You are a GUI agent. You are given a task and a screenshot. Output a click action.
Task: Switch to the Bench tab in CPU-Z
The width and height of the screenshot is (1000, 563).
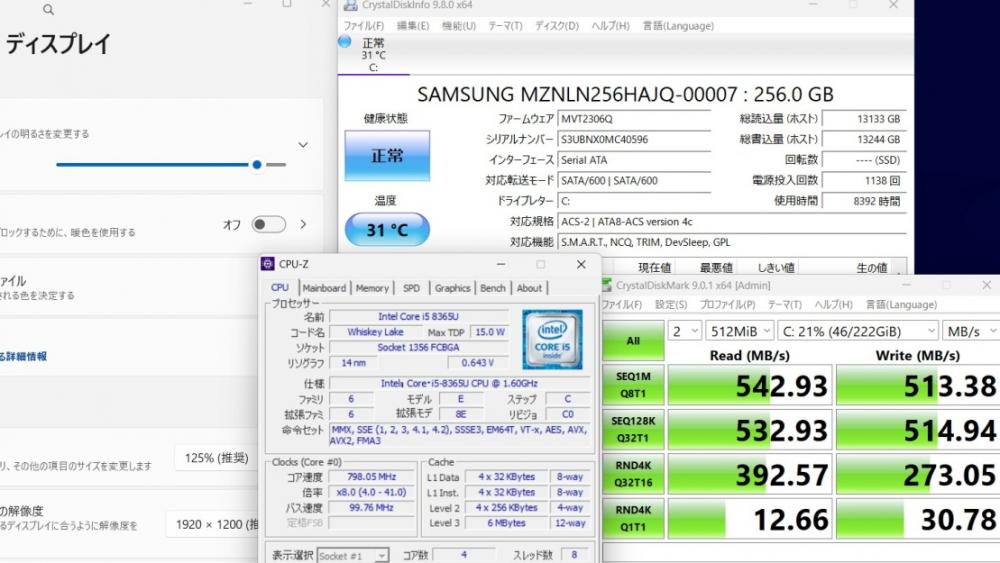492,288
